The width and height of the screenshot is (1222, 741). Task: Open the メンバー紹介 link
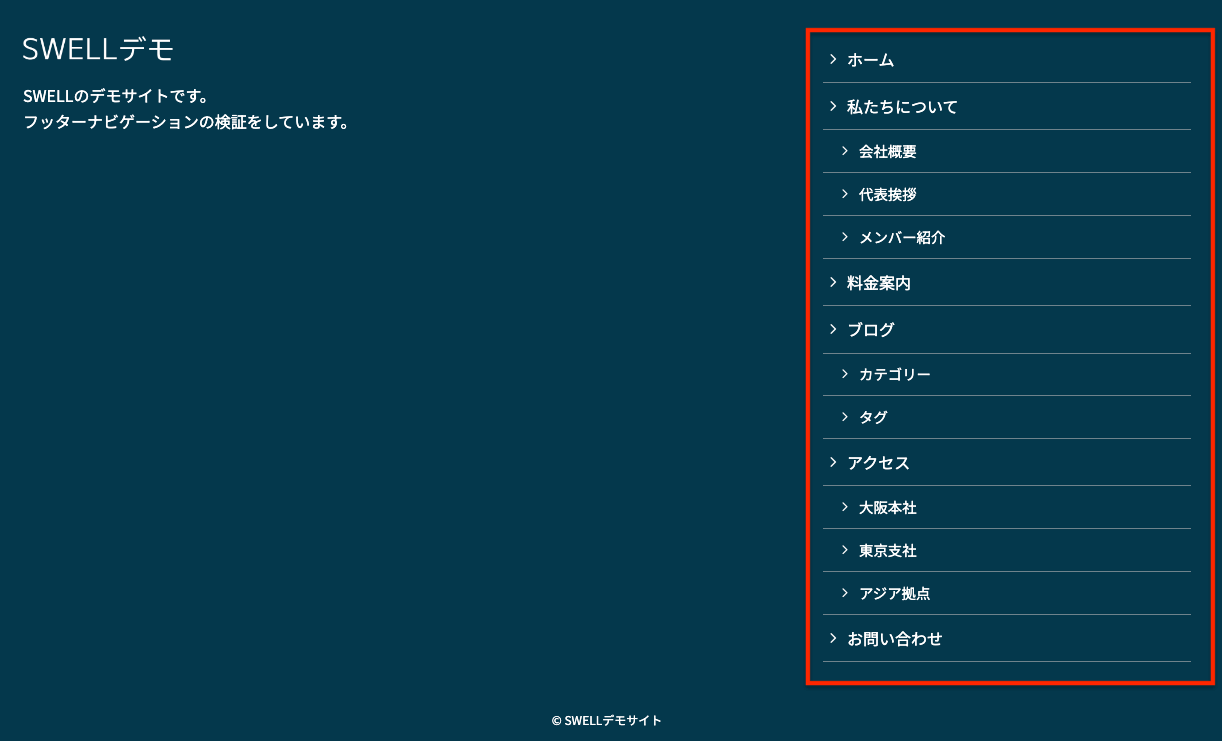(899, 237)
